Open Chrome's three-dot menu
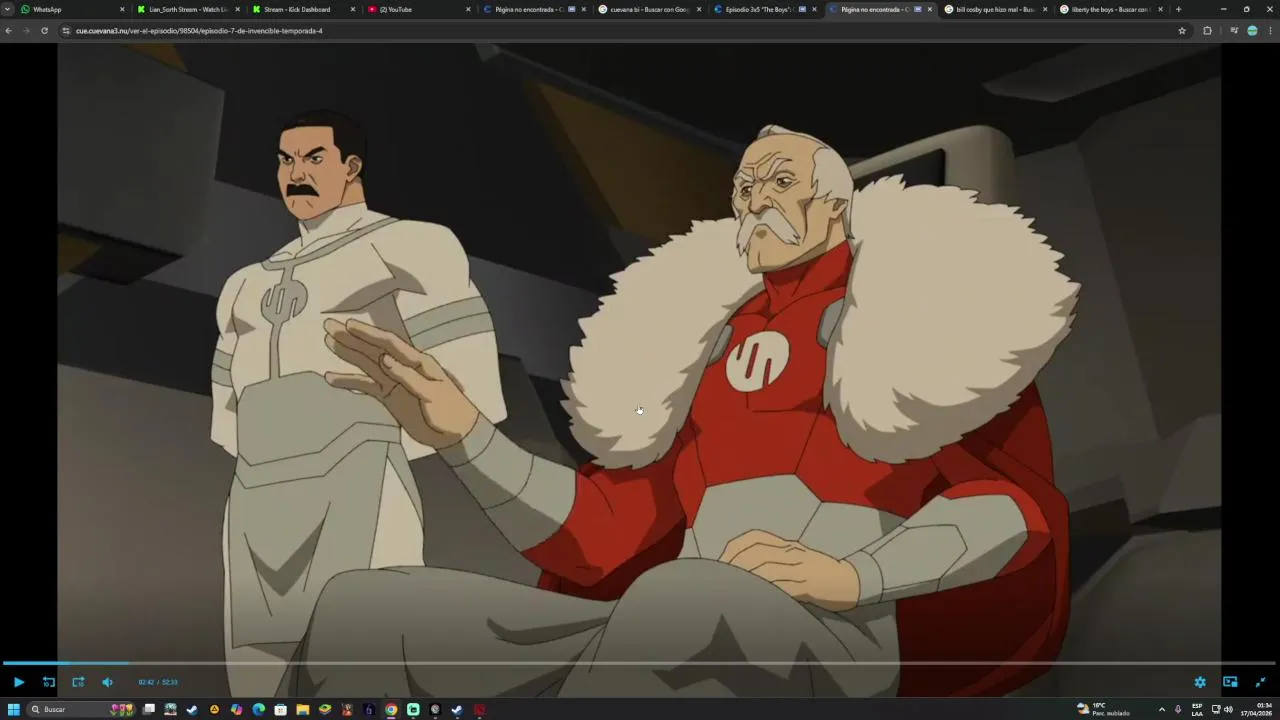The width and height of the screenshot is (1280, 720). [1271, 31]
